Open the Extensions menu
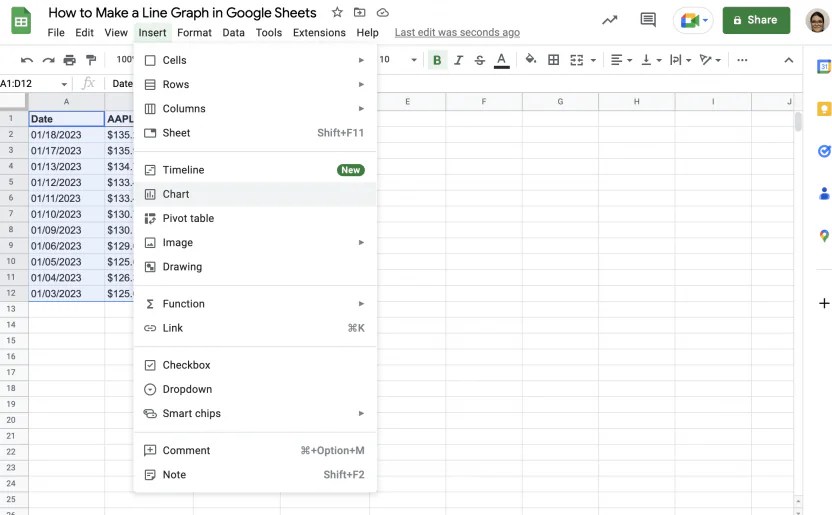832x515 pixels. [x=319, y=33]
